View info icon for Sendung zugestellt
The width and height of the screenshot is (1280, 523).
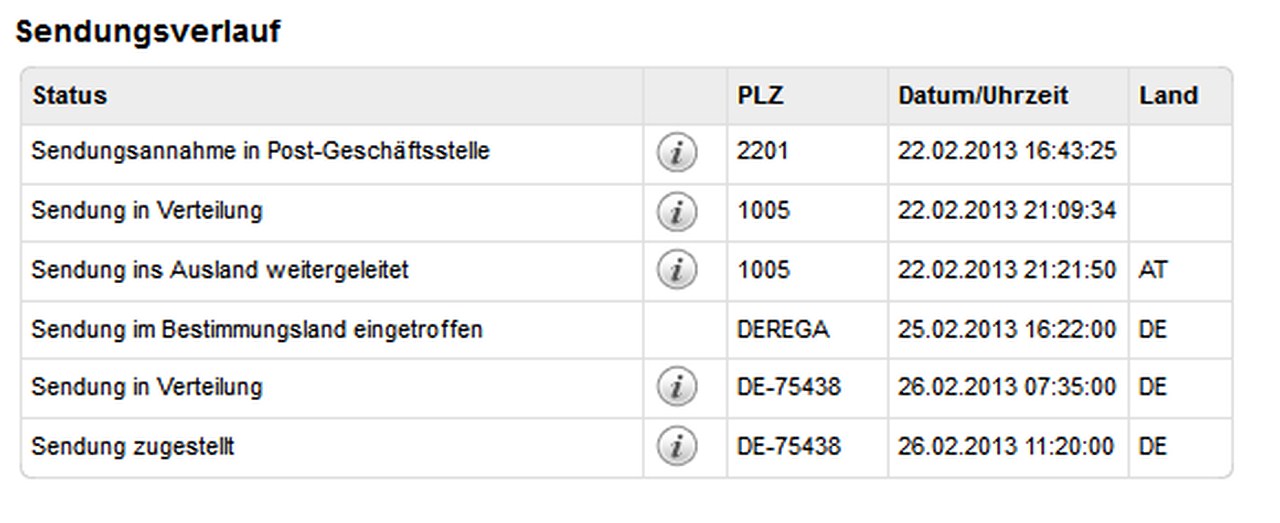coord(676,446)
